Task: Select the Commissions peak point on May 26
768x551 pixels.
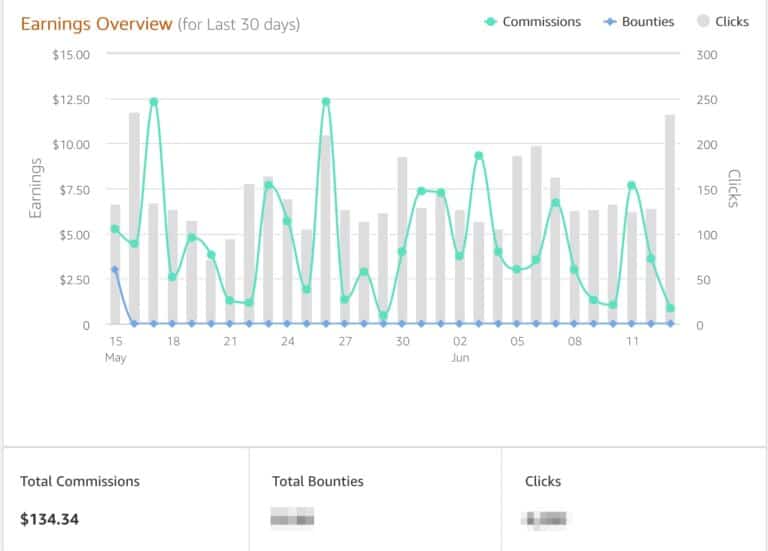Action: pos(326,102)
